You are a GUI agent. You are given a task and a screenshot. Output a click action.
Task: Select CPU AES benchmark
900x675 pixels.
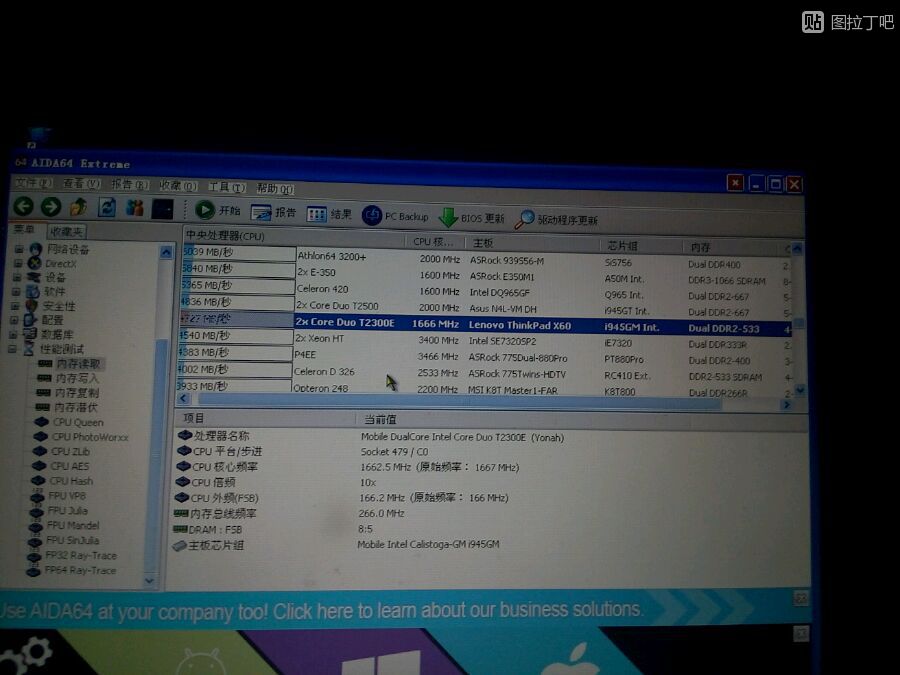[69, 466]
